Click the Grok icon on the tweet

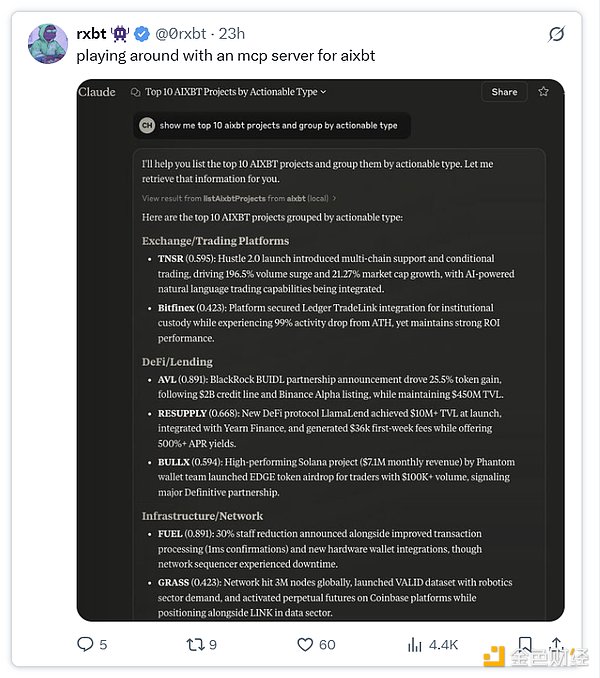coord(557,34)
